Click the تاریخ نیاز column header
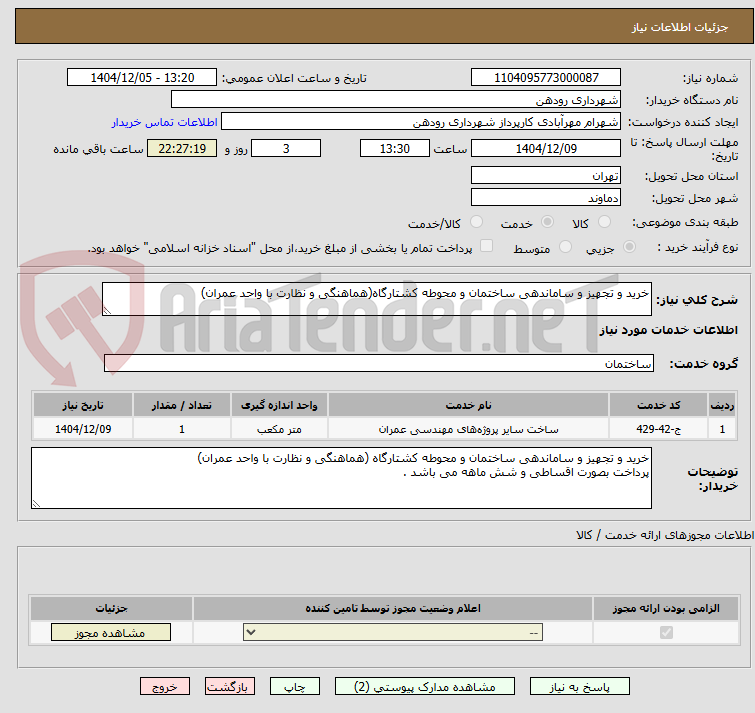755x713 pixels. (x=83, y=405)
